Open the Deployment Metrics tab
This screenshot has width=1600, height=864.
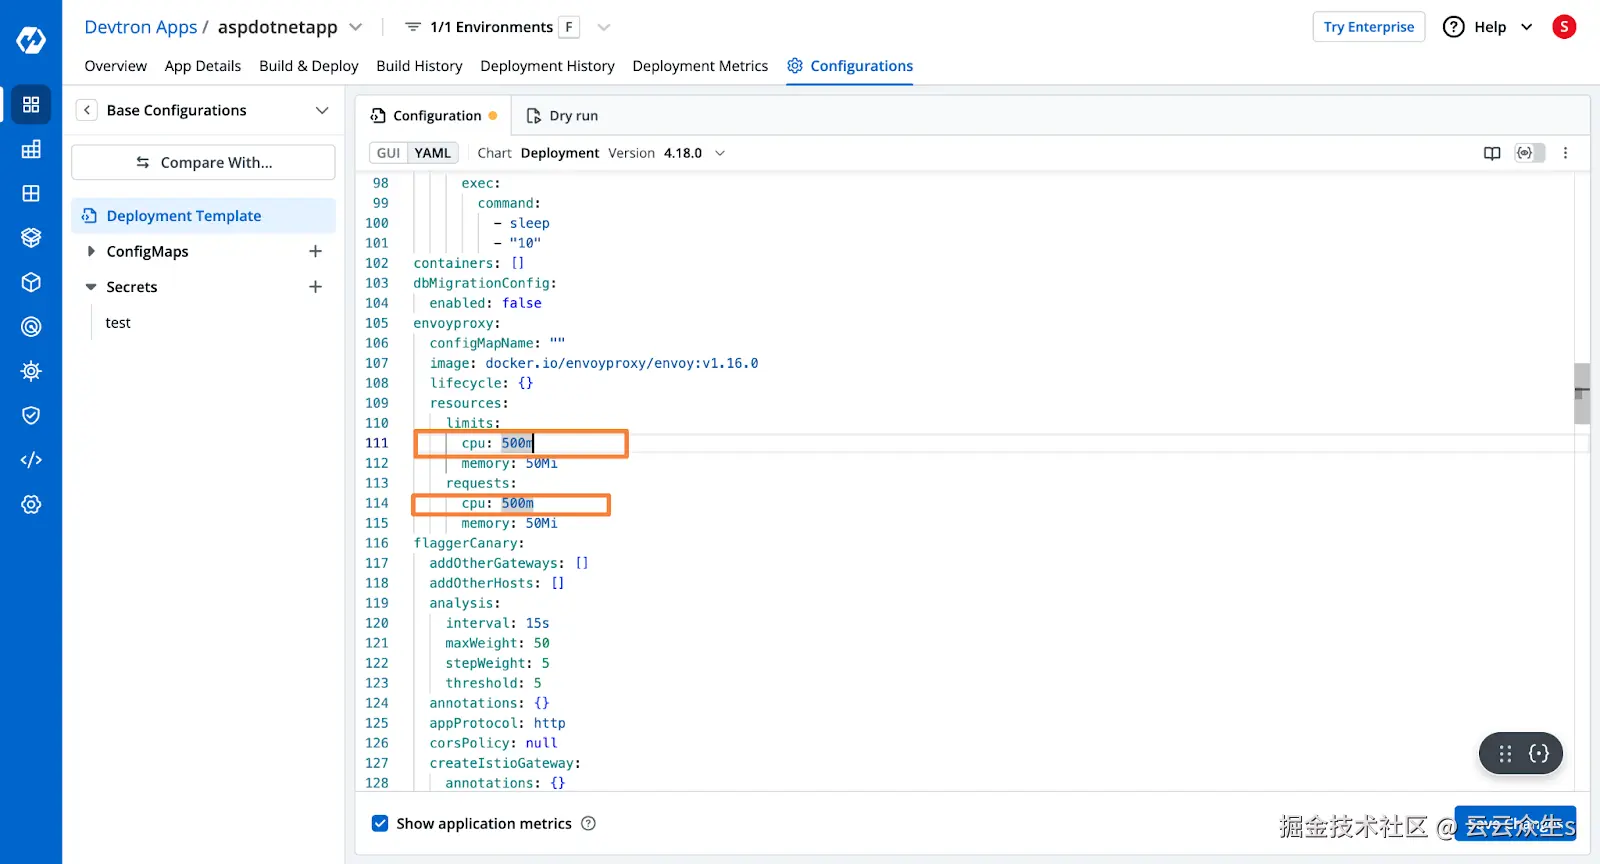(x=700, y=66)
